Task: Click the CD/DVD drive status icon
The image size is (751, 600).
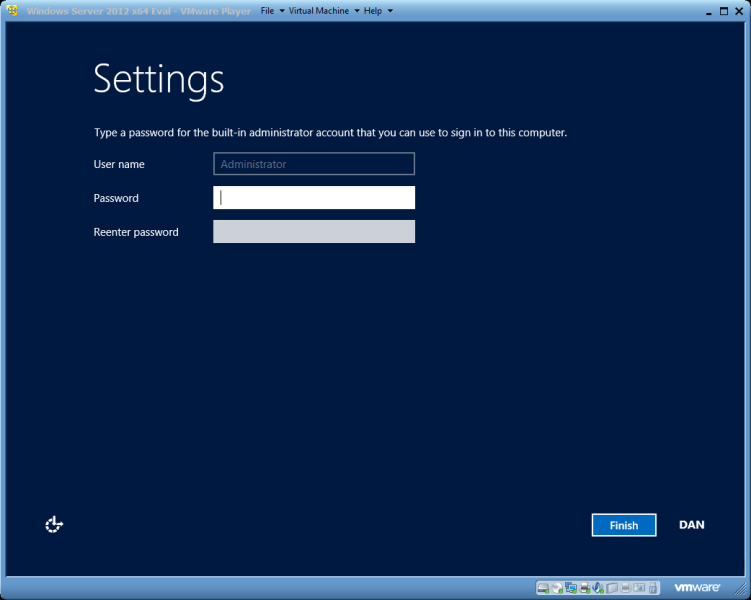Action: point(557,588)
